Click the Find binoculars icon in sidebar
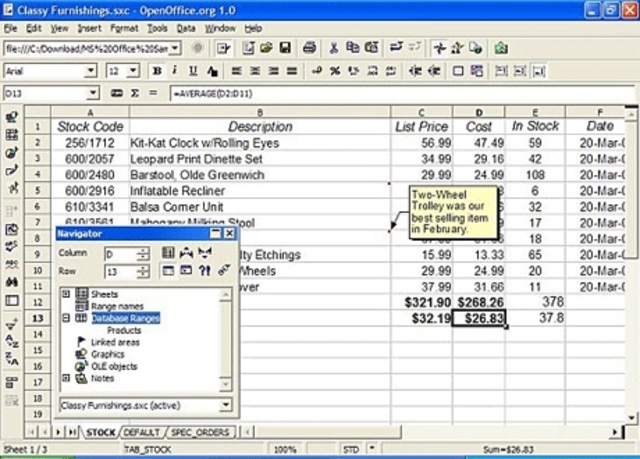Image resolution: width=640 pixels, height=459 pixels. coord(12,282)
